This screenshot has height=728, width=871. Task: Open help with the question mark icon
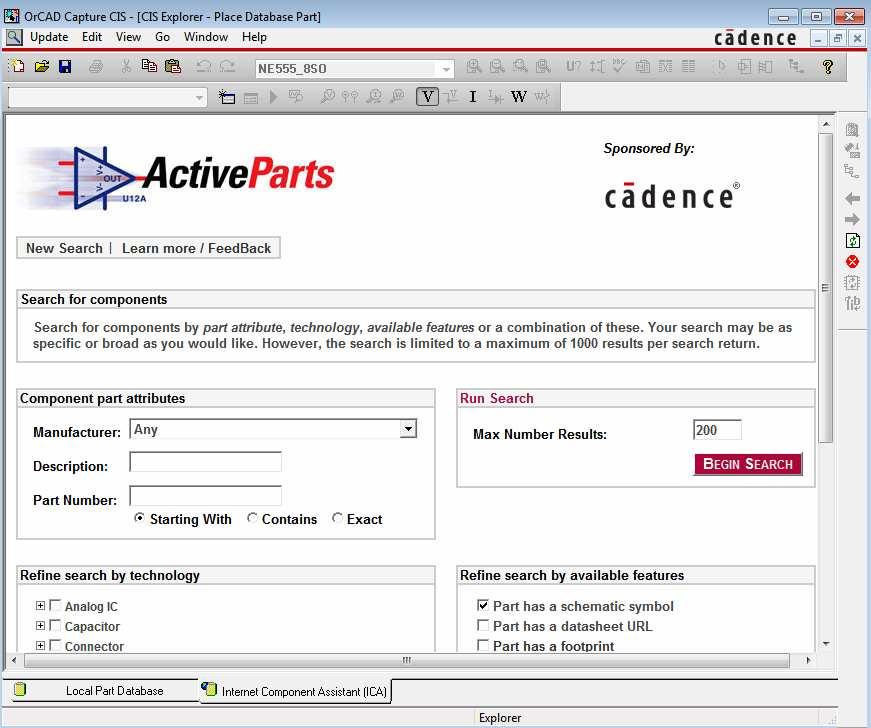[828, 67]
